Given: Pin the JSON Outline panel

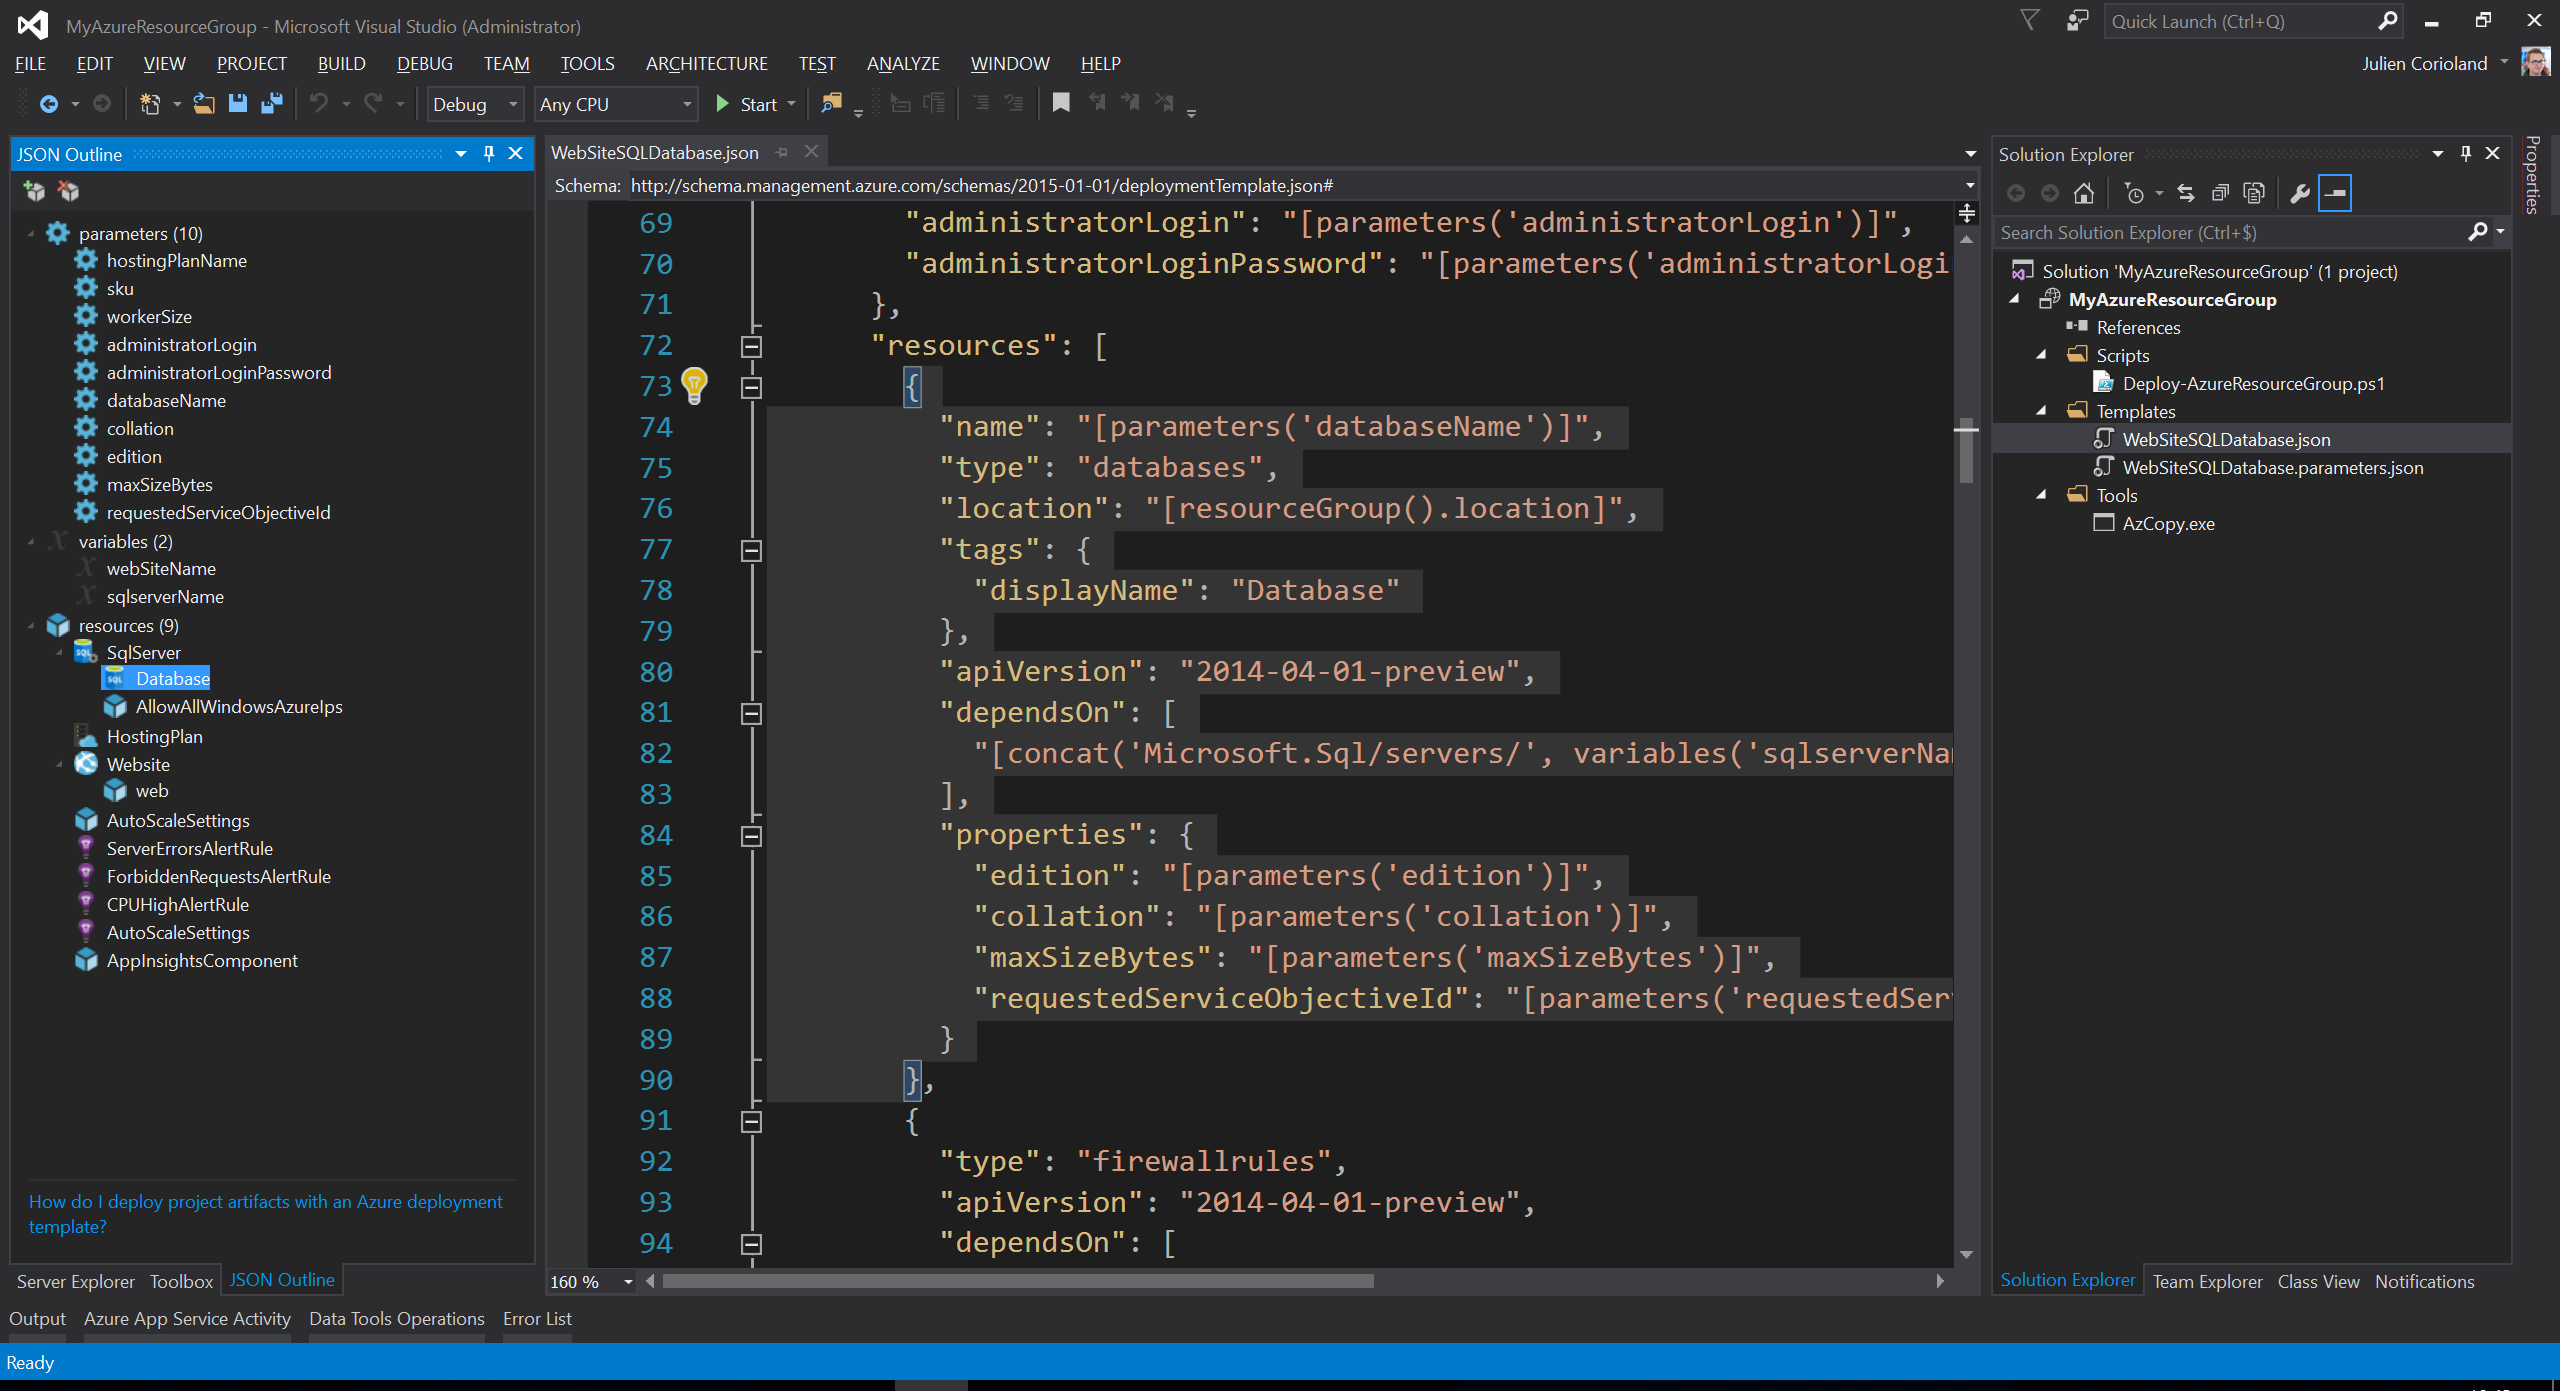Looking at the screenshot, I should (489, 153).
